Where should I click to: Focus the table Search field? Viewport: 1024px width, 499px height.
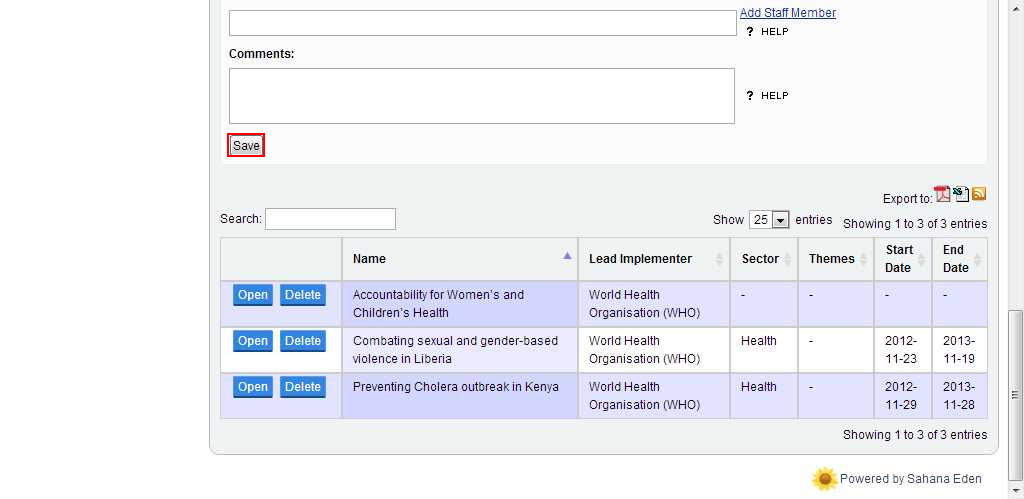(x=330, y=219)
